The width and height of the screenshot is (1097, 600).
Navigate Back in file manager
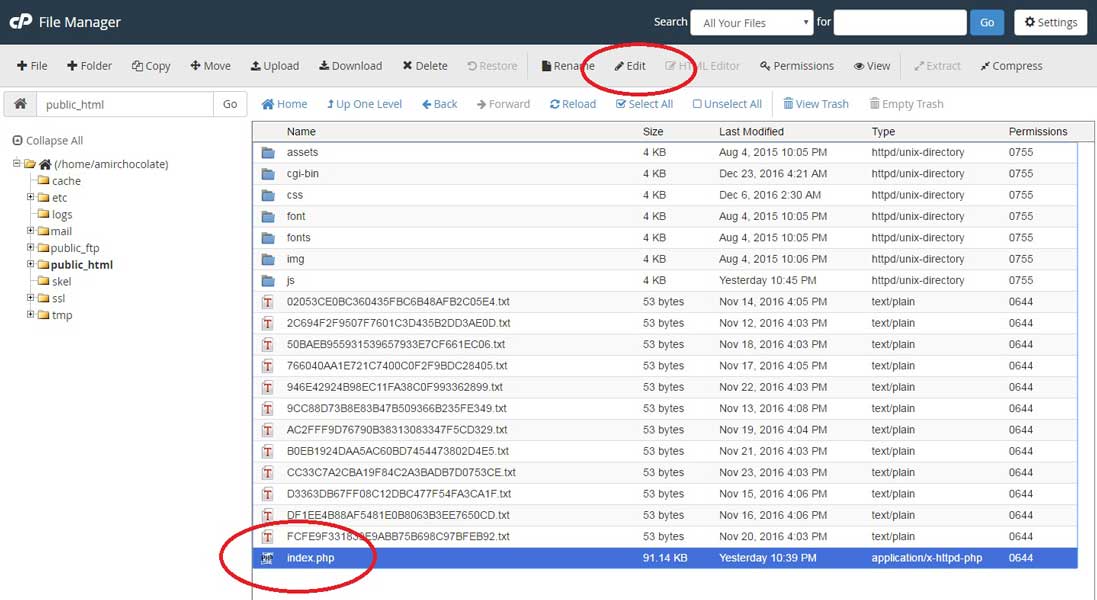(439, 104)
